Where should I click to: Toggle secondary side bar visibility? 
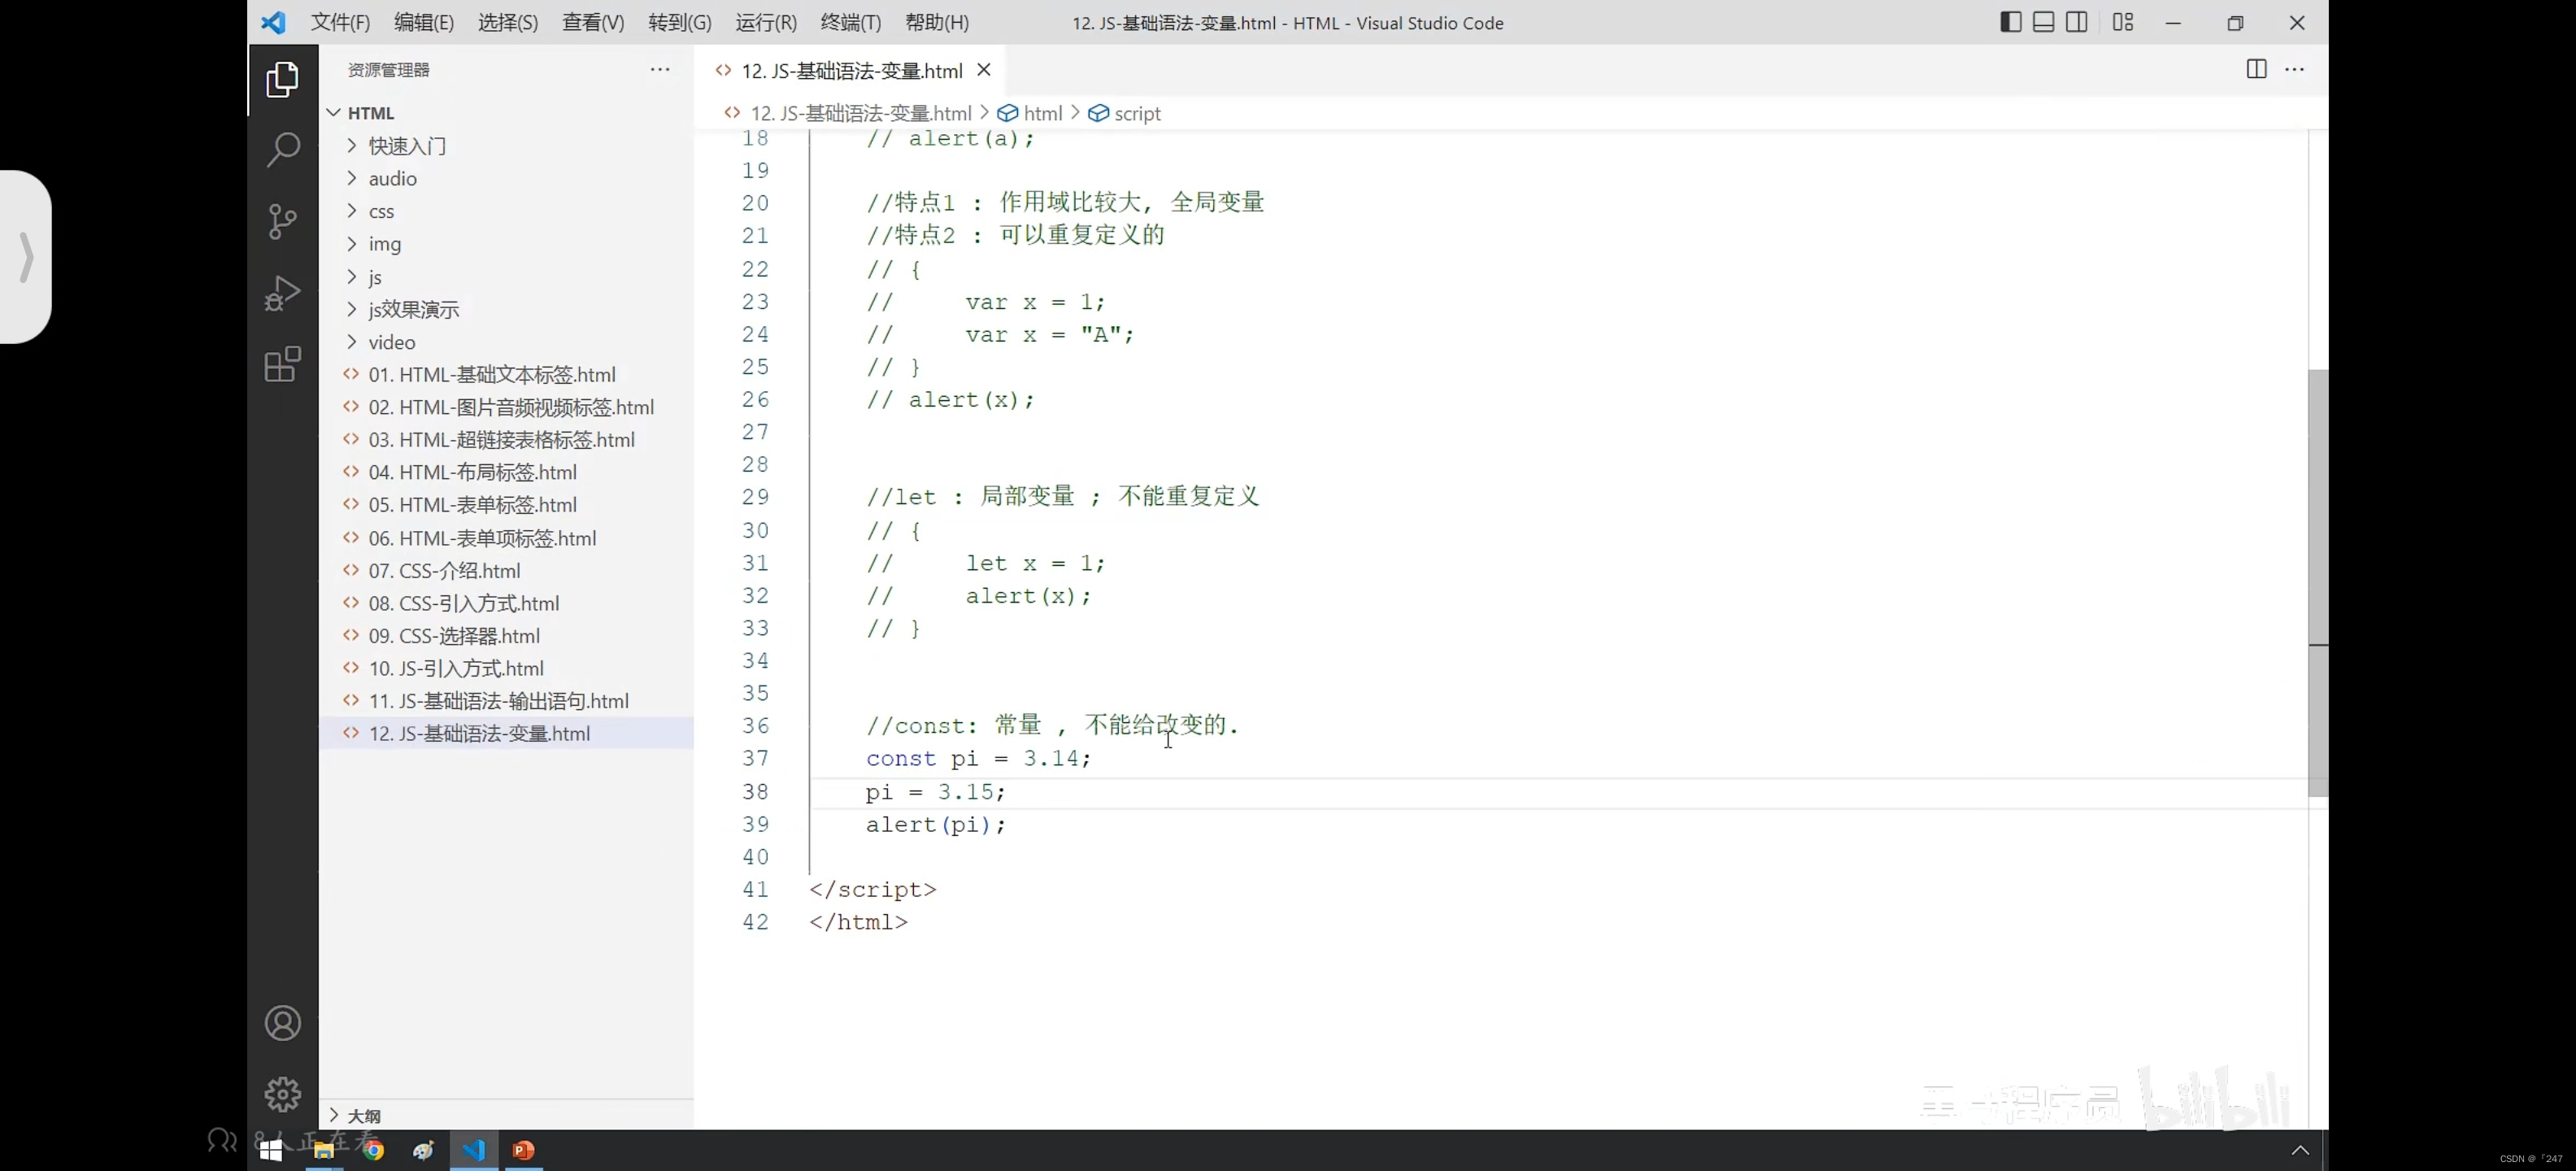(x=2077, y=22)
